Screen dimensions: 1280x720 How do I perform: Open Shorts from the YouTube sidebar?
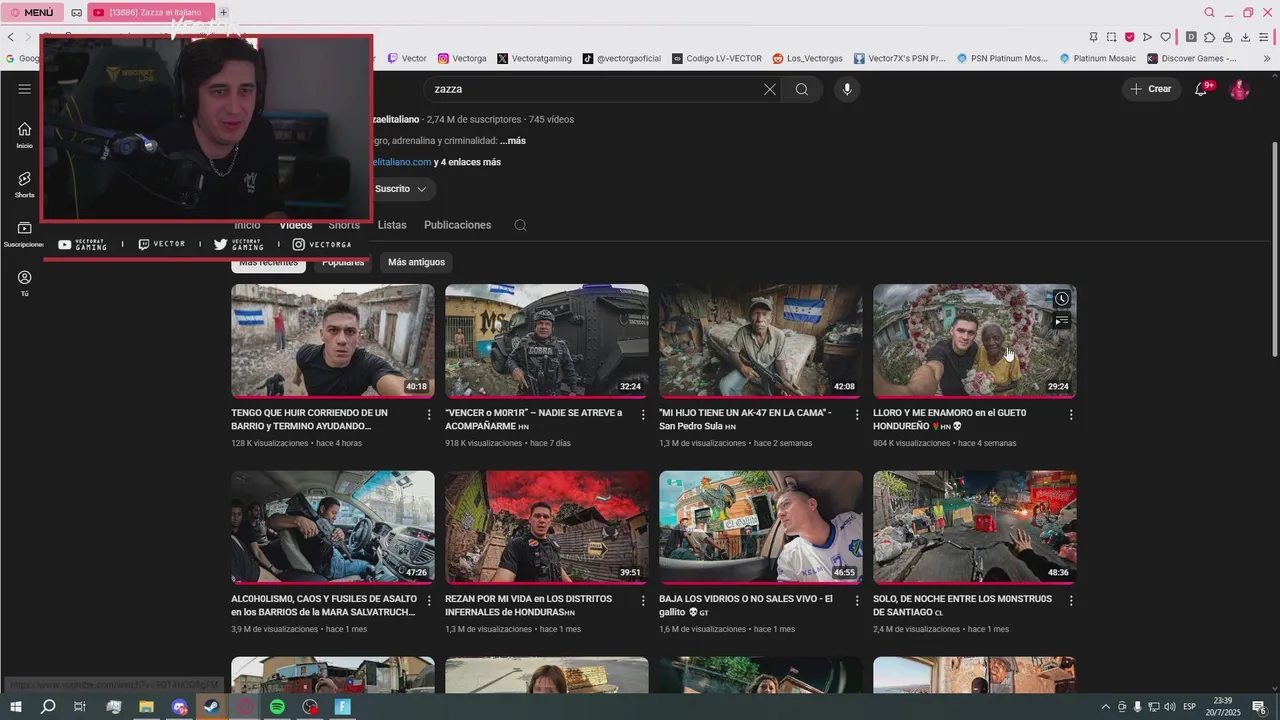[x=24, y=184]
